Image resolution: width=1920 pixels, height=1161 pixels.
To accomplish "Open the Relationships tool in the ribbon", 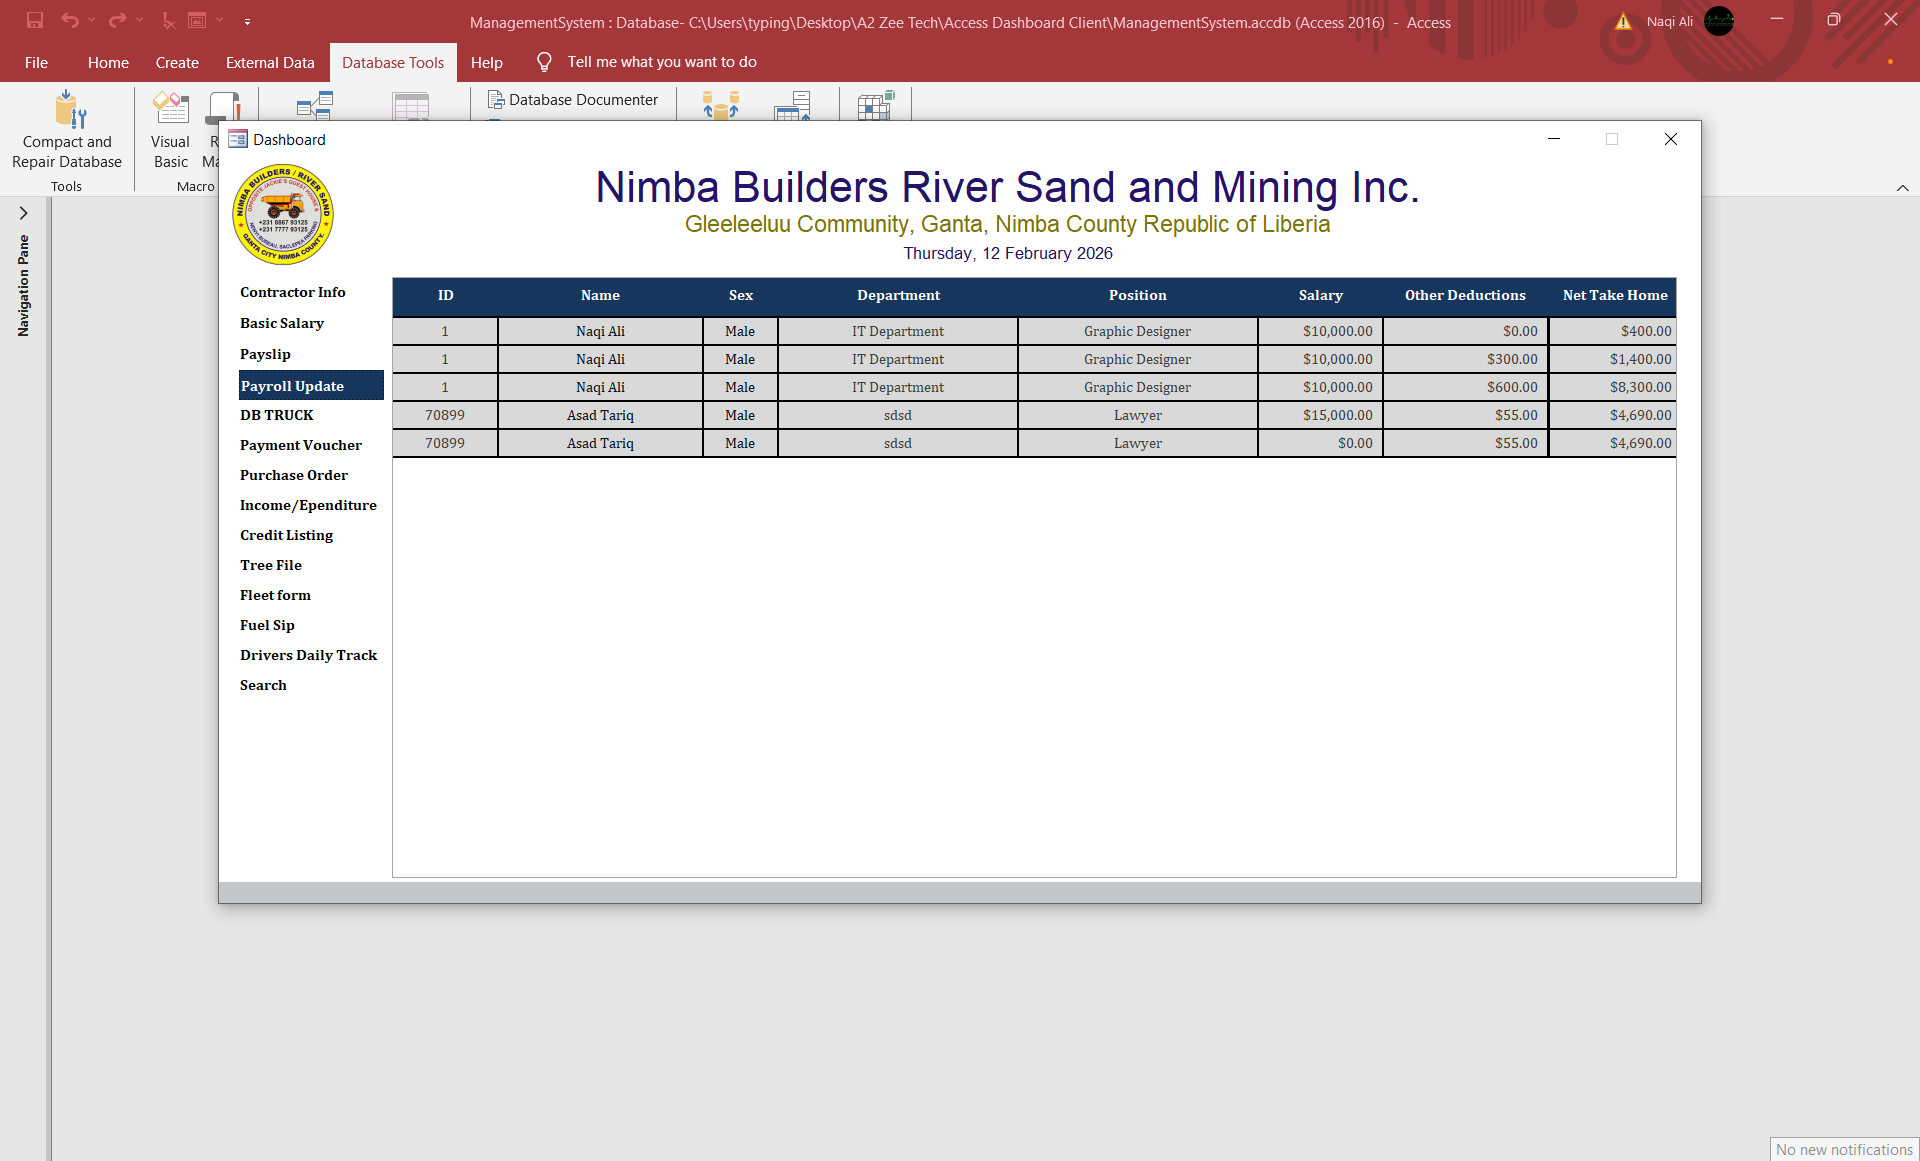I will (x=315, y=106).
